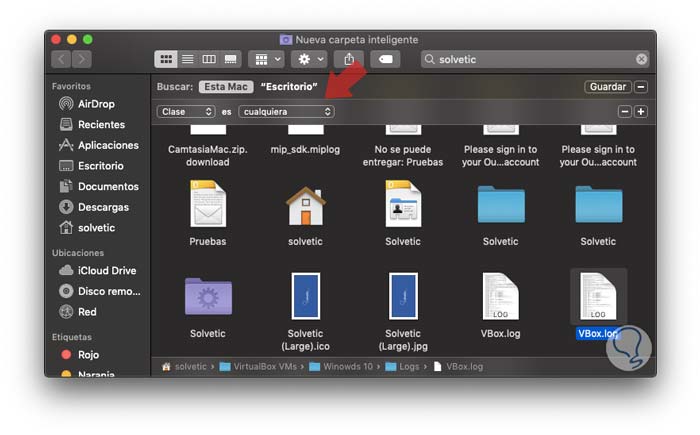
Task: Open AirDrop in the sidebar
Action: click(88, 104)
